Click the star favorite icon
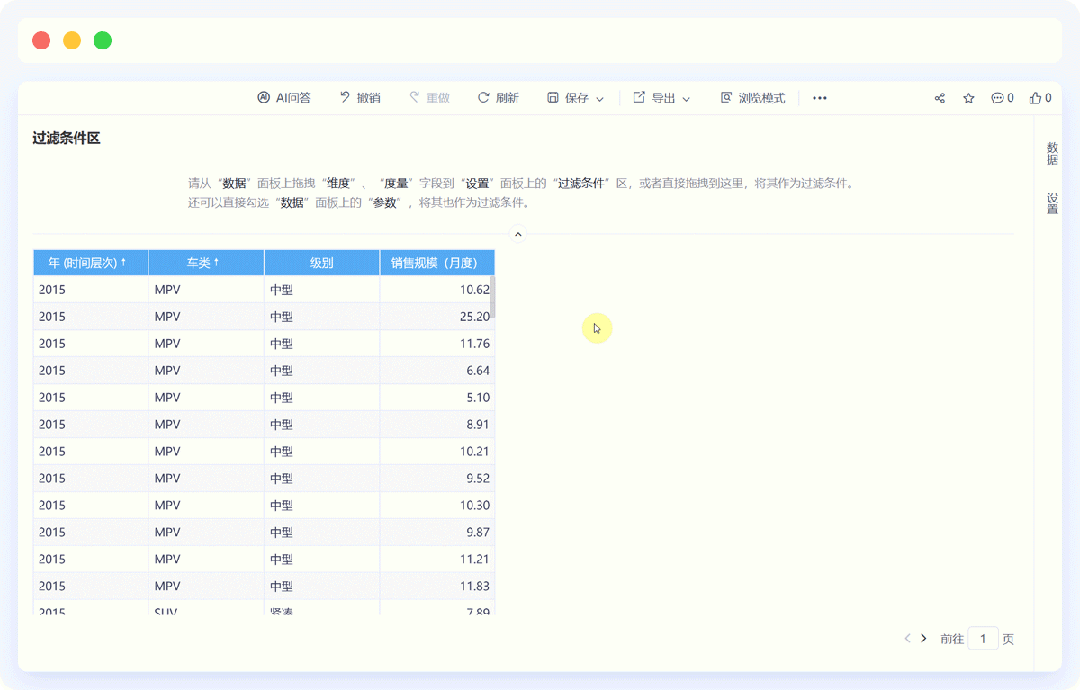 coord(968,98)
